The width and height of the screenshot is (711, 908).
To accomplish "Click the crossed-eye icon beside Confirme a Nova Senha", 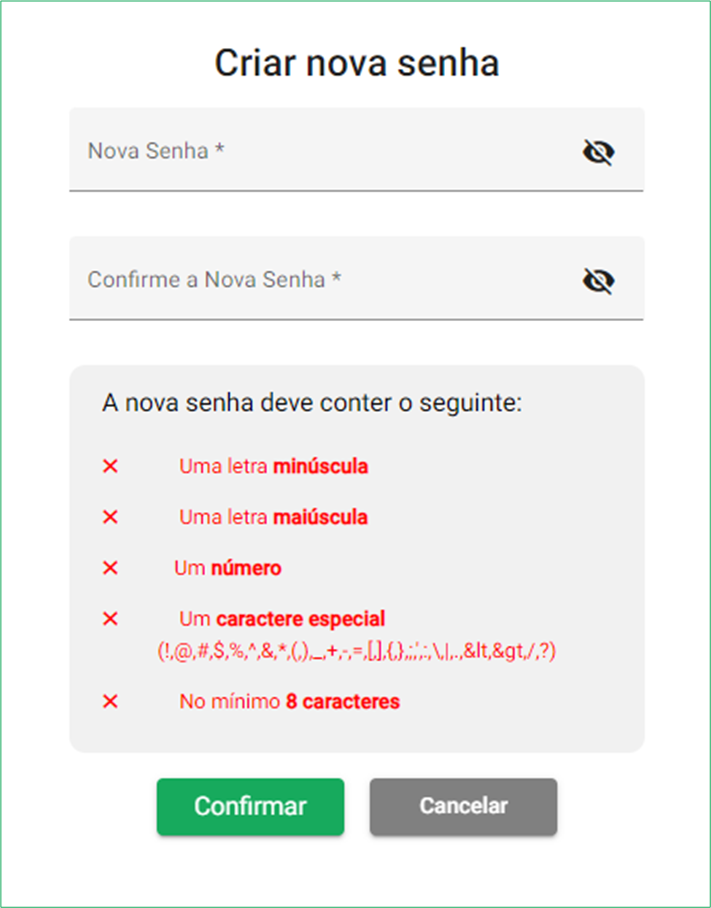I will pos(600,279).
